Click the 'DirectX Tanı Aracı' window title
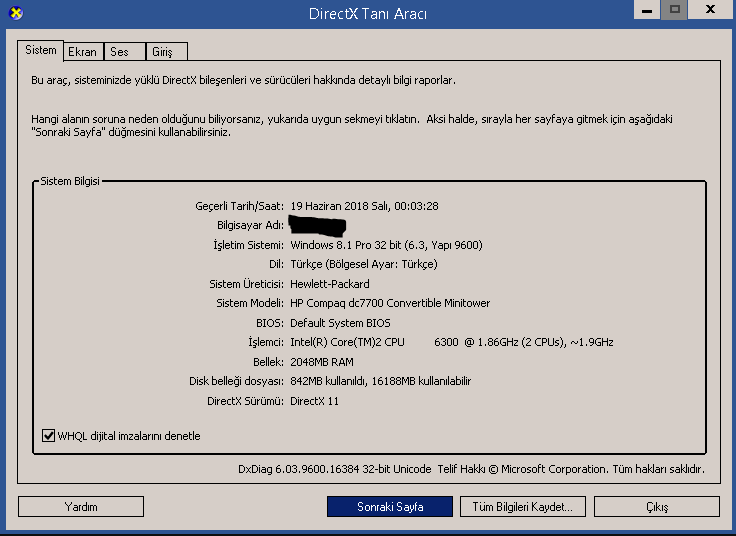736x536 pixels. coord(368,14)
